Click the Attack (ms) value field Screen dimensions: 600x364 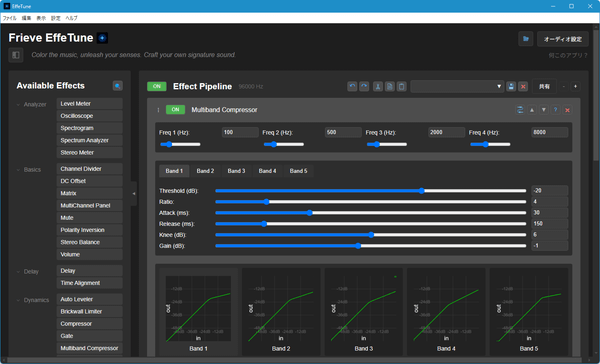pos(549,213)
